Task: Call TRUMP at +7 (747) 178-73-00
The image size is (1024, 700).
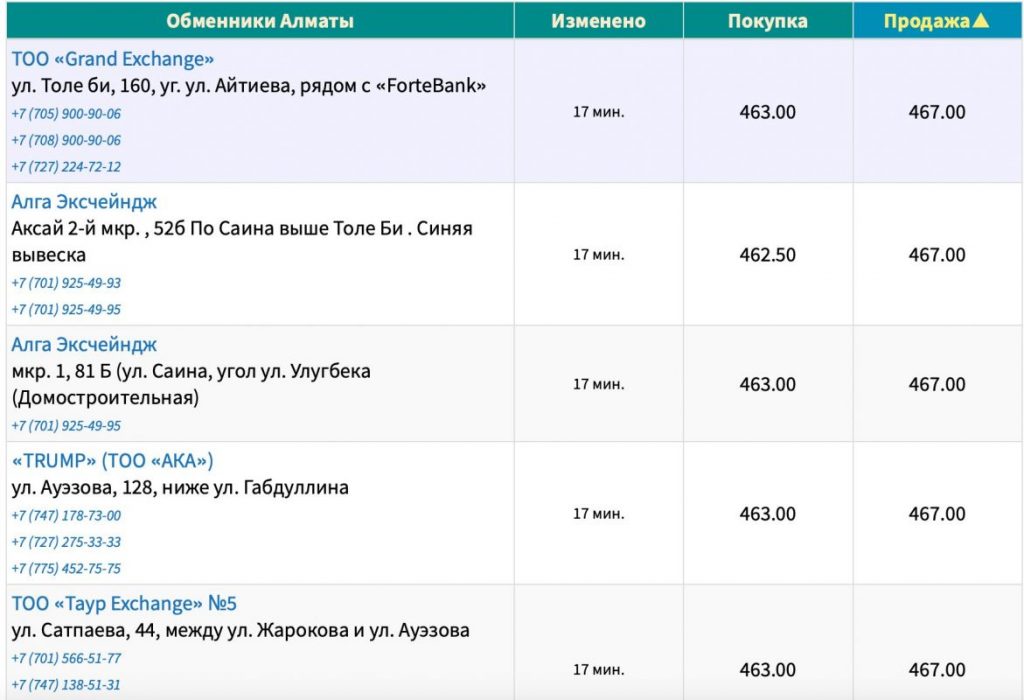Action: 66,515
